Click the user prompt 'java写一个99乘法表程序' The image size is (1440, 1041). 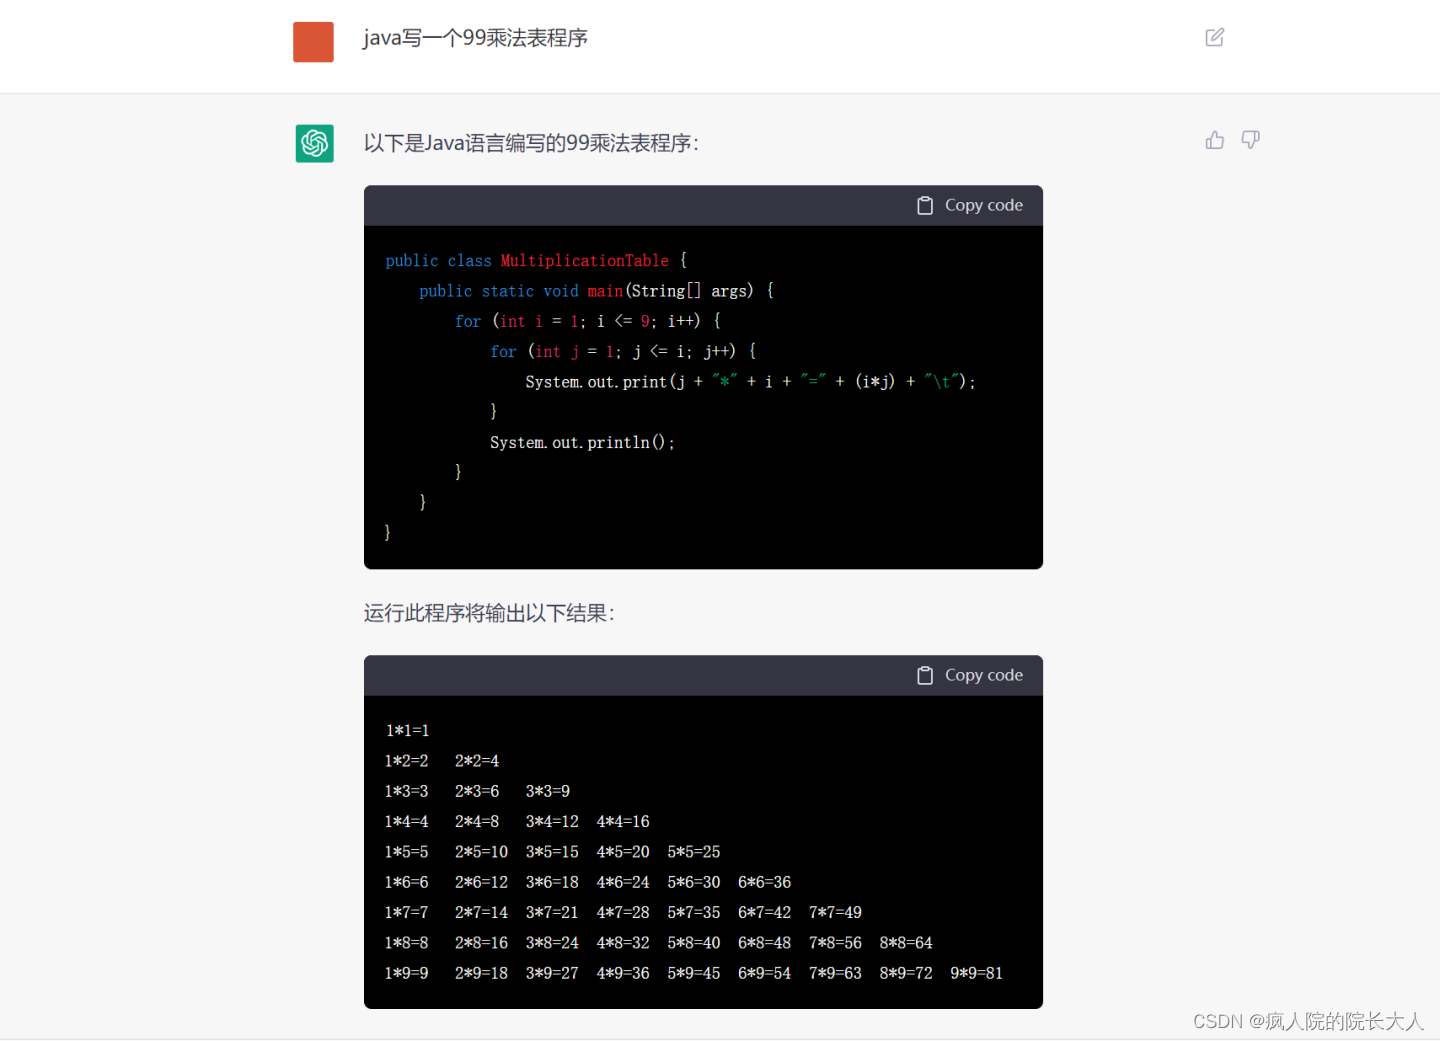[475, 38]
